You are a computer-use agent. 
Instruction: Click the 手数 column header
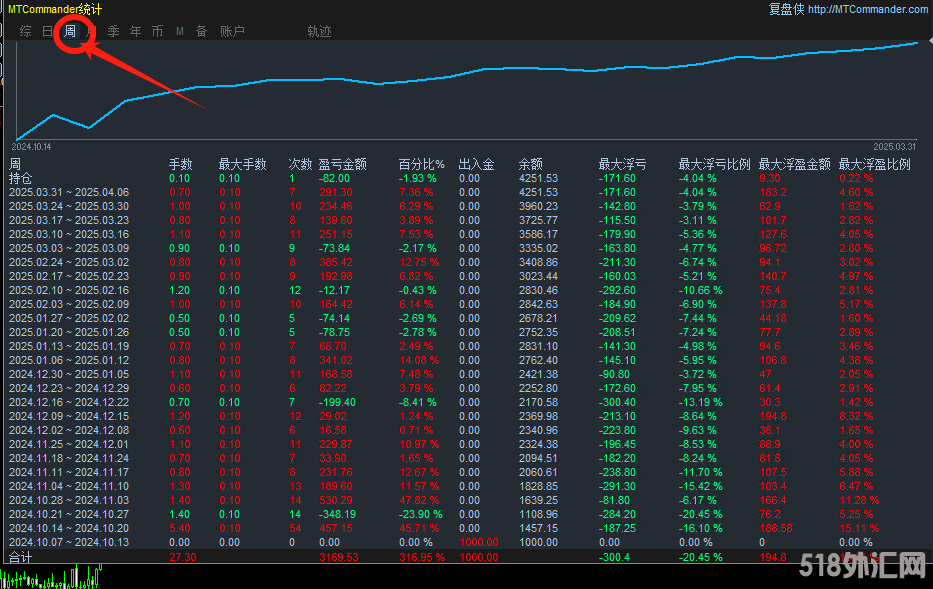coord(180,164)
